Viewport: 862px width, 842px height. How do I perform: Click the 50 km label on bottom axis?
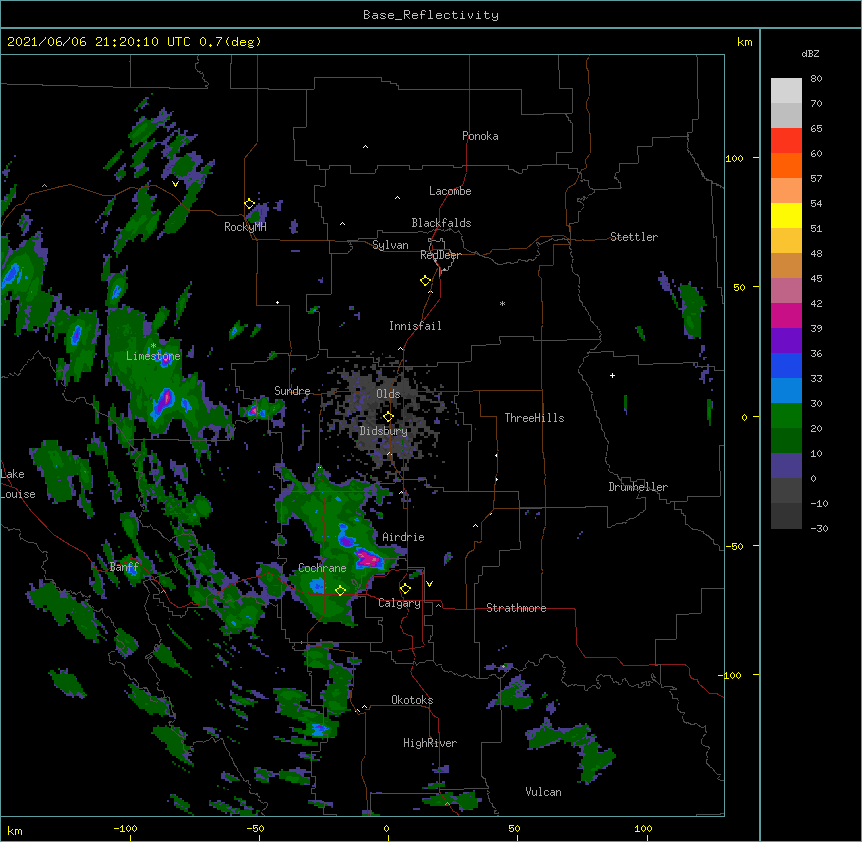click(x=514, y=828)
